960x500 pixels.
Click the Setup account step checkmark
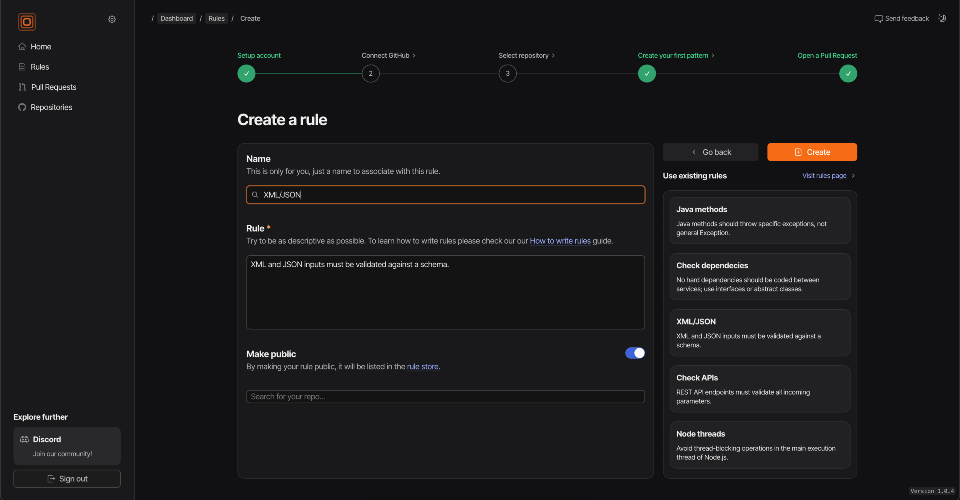(246, 73)
